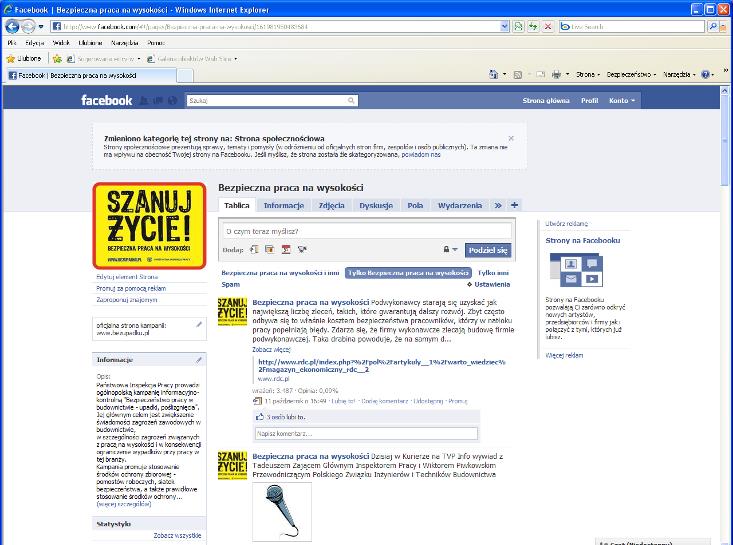
Task: Select the 'Tylko Bezpieczna praca na wysokości' filter
Action: [x=408, y=273]
